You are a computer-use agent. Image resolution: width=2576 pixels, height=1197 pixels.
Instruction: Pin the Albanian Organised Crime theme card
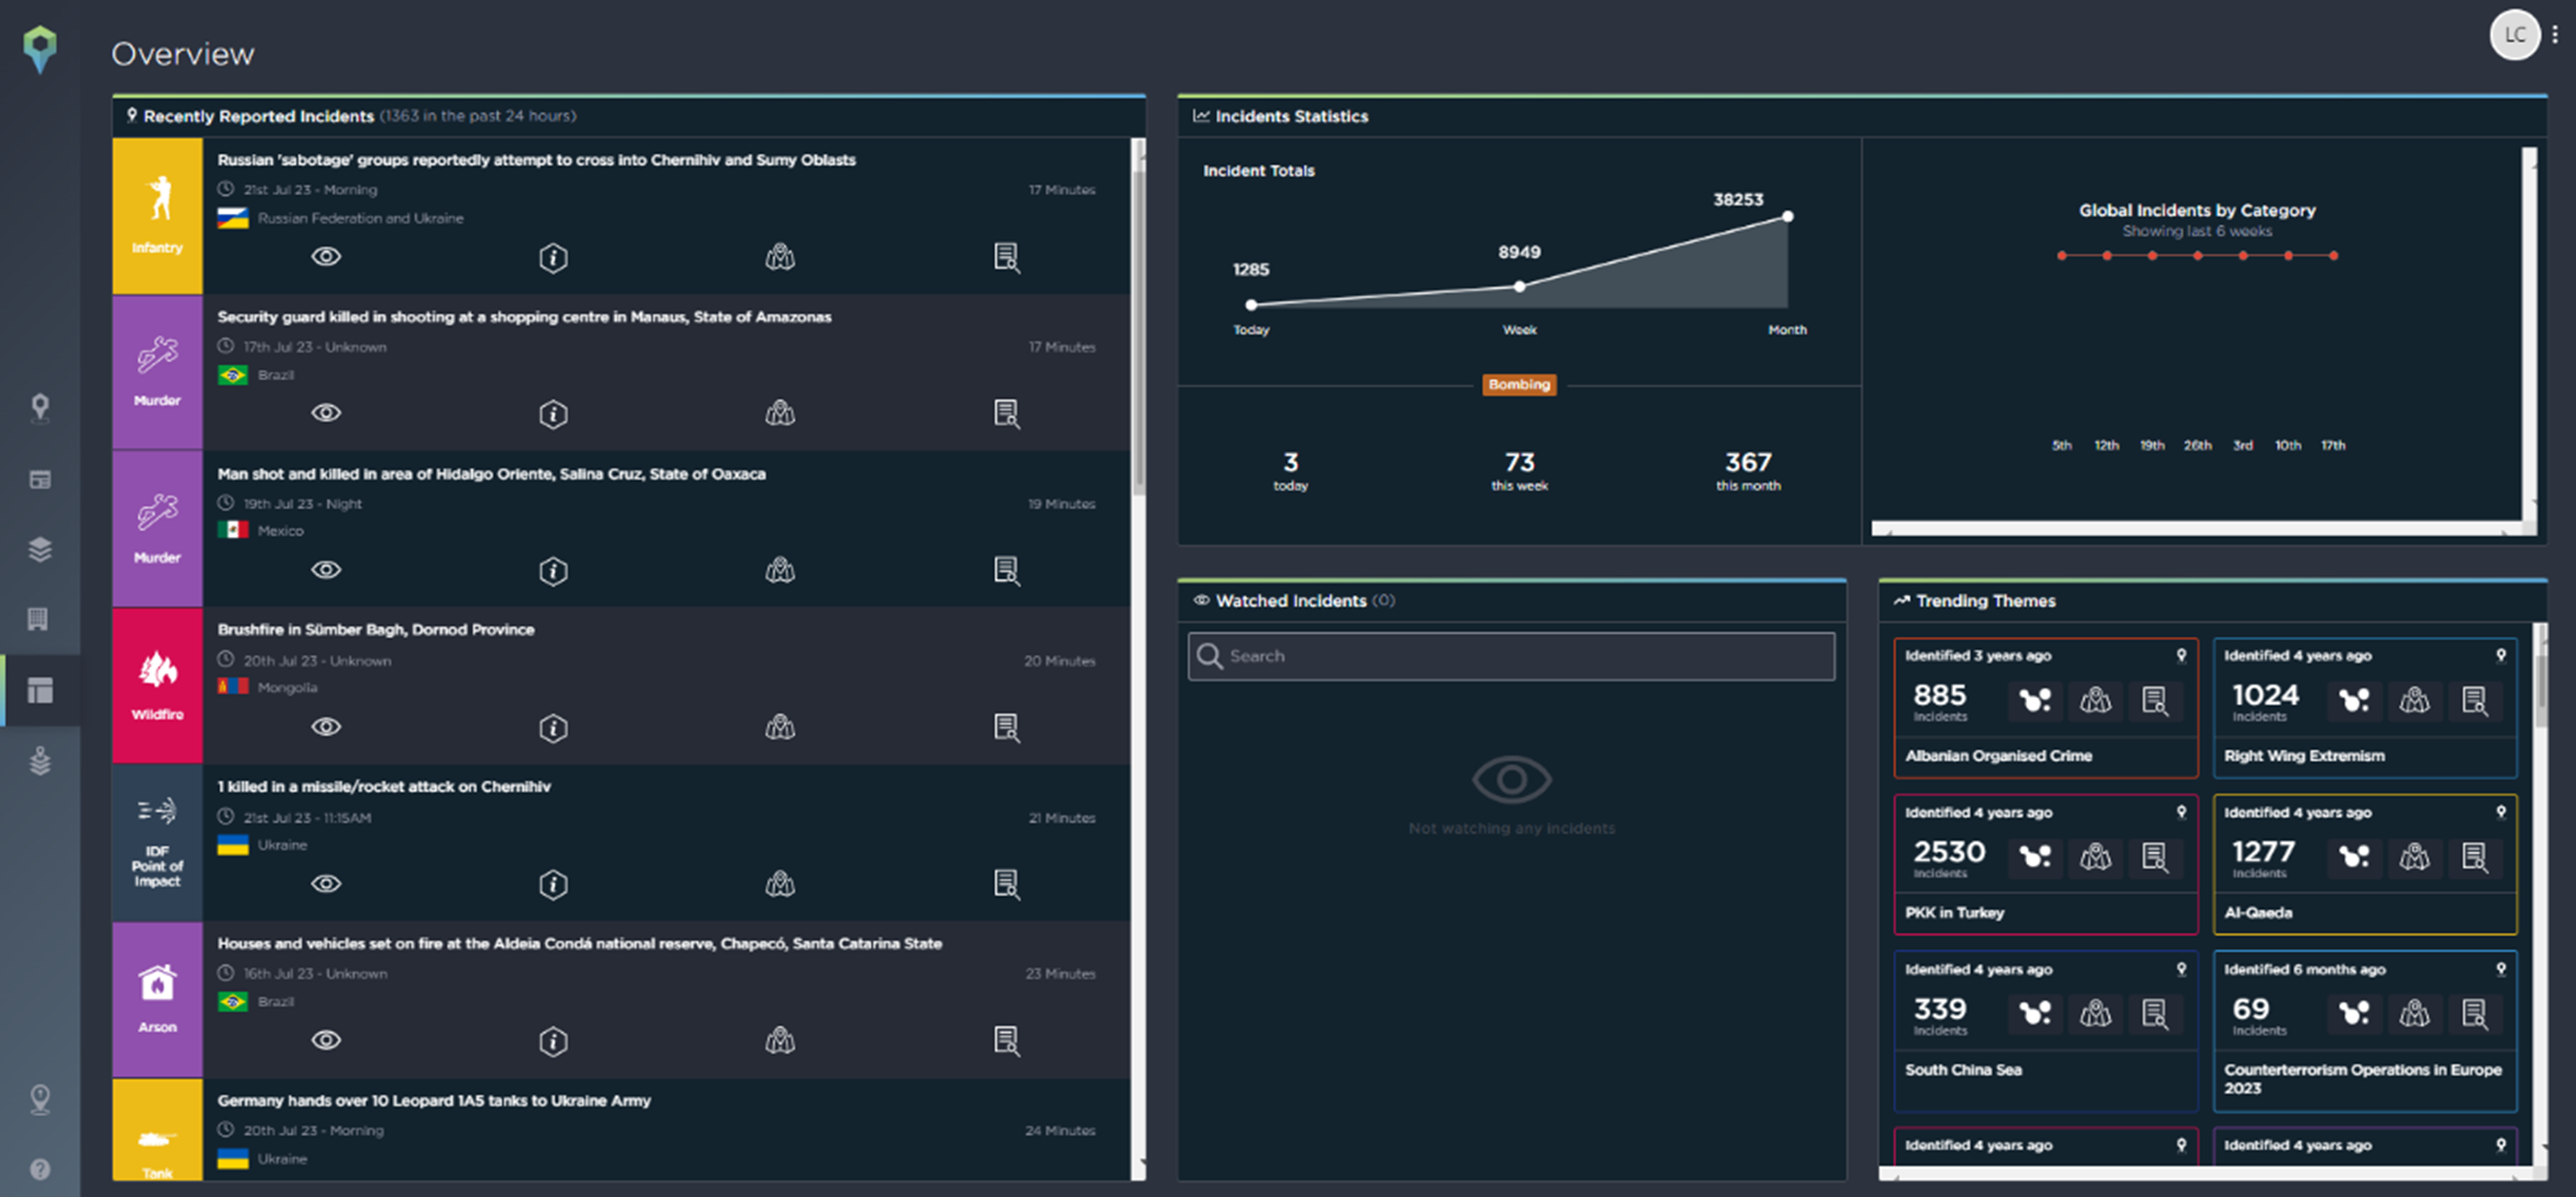[2182, 656]
